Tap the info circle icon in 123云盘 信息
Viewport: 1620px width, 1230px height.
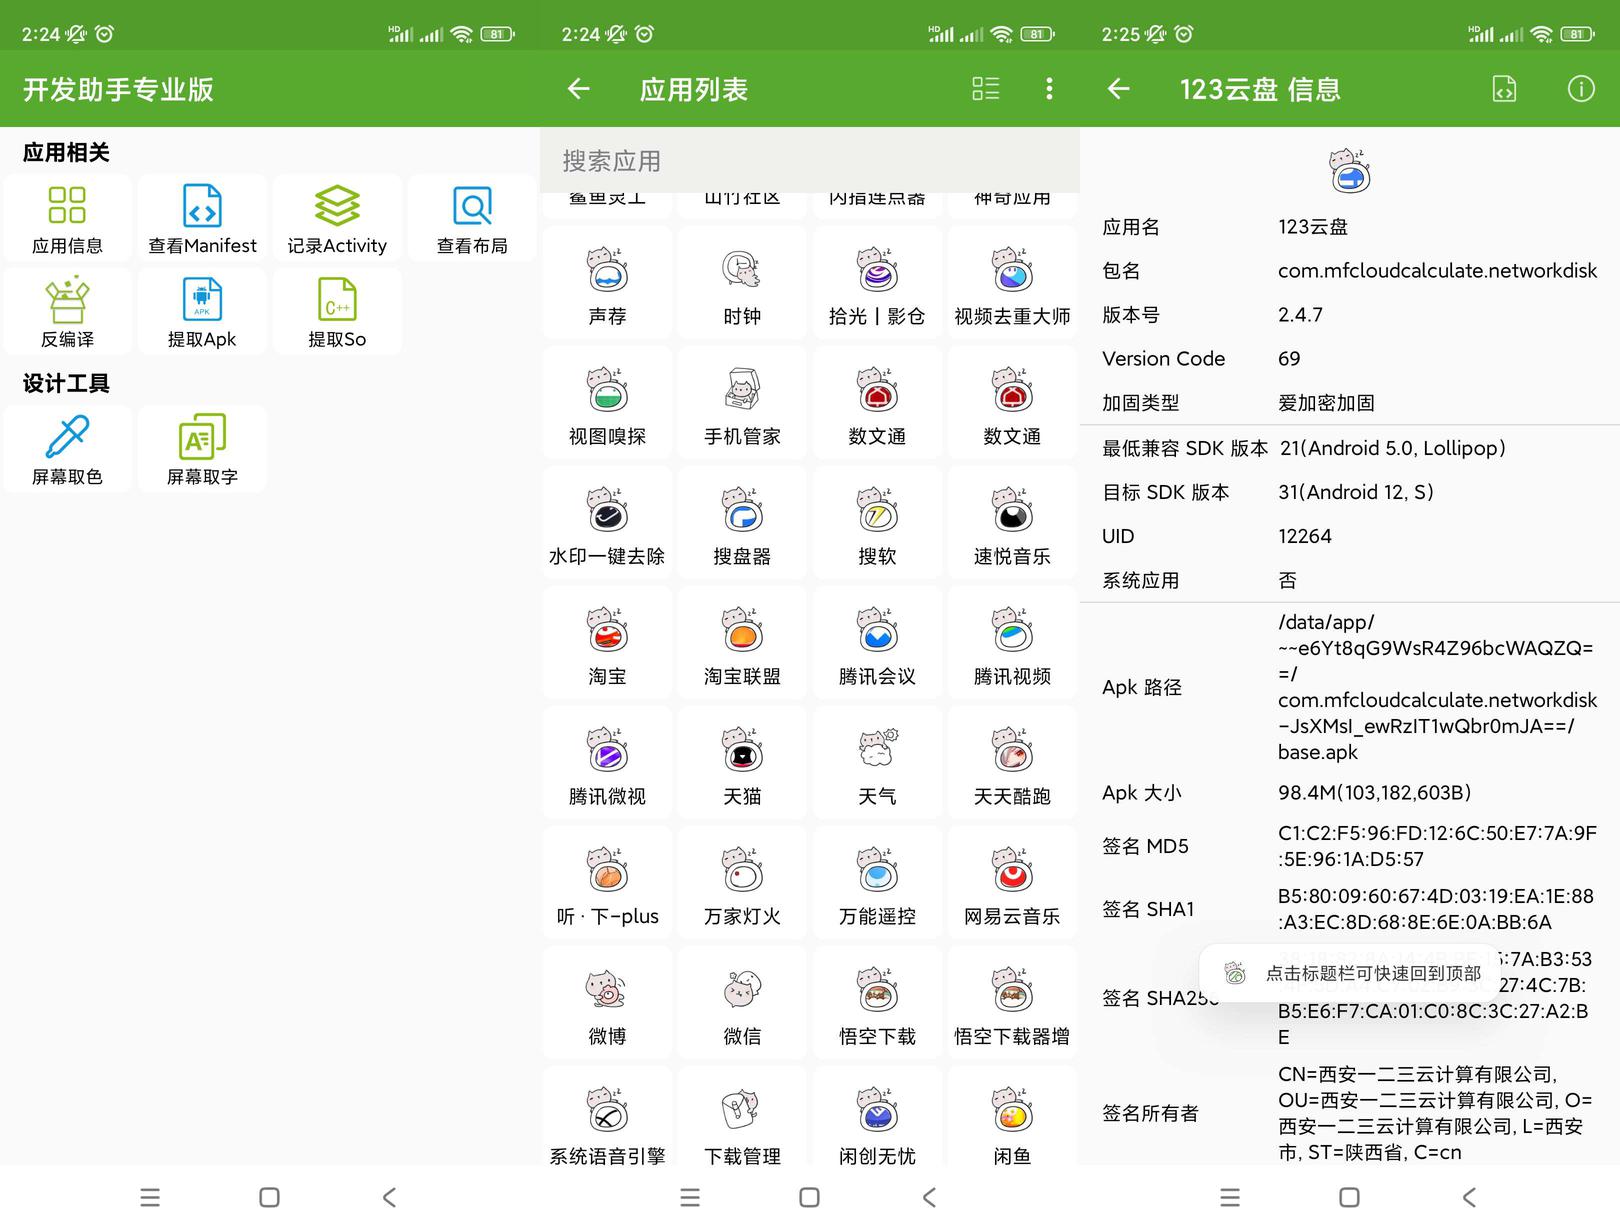coord(1581,89)
